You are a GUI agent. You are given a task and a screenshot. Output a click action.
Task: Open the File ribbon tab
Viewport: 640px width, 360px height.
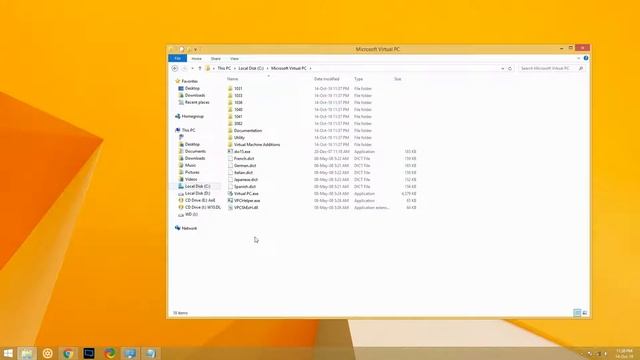click(178, 58)
